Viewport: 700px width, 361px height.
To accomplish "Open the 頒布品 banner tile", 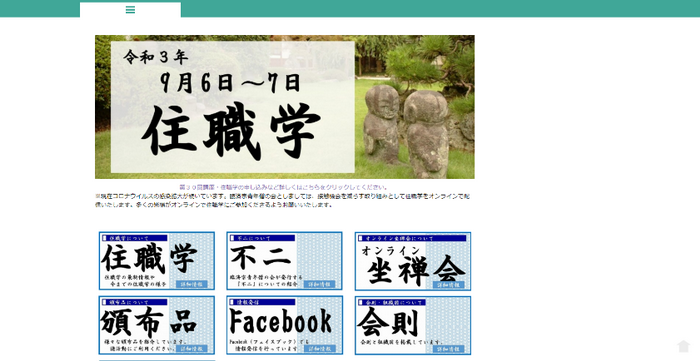I will [157, 325].
